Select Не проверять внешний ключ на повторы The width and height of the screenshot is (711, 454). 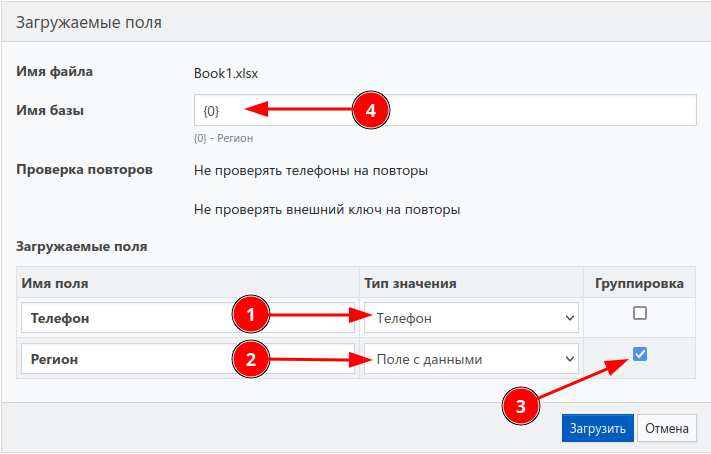pos(327,211)
